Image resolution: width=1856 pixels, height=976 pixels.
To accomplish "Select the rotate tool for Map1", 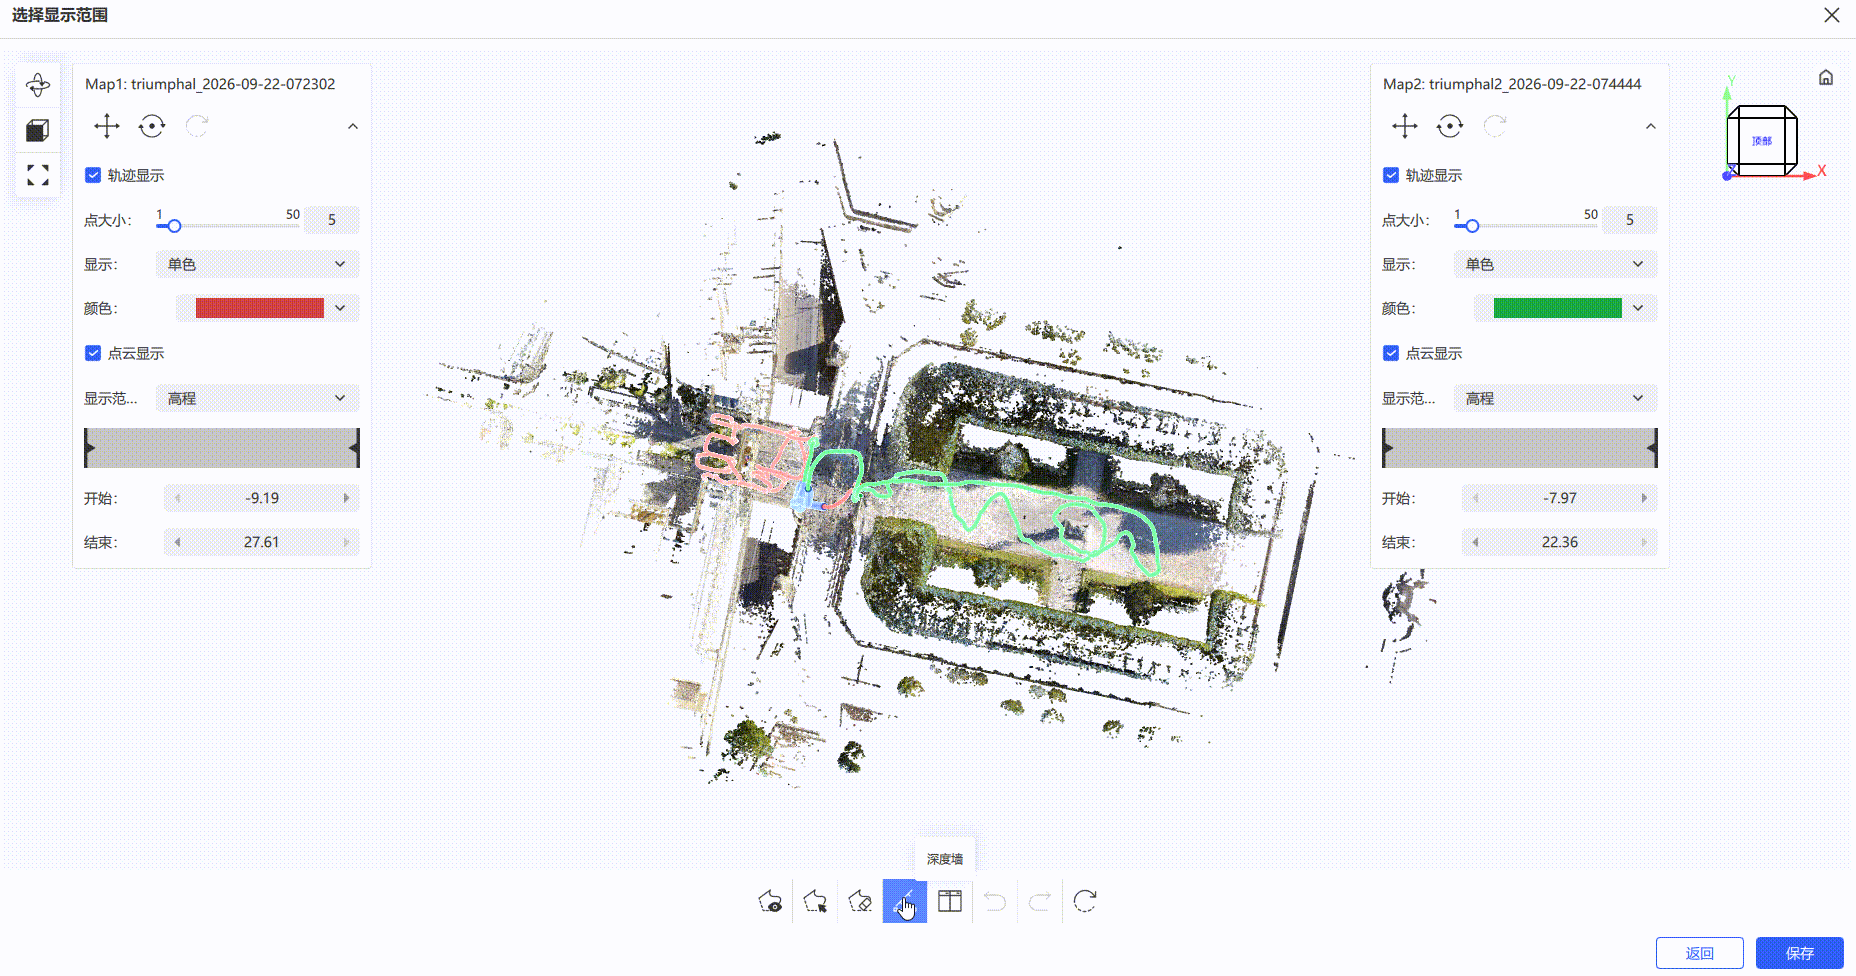I will point(152,126).
